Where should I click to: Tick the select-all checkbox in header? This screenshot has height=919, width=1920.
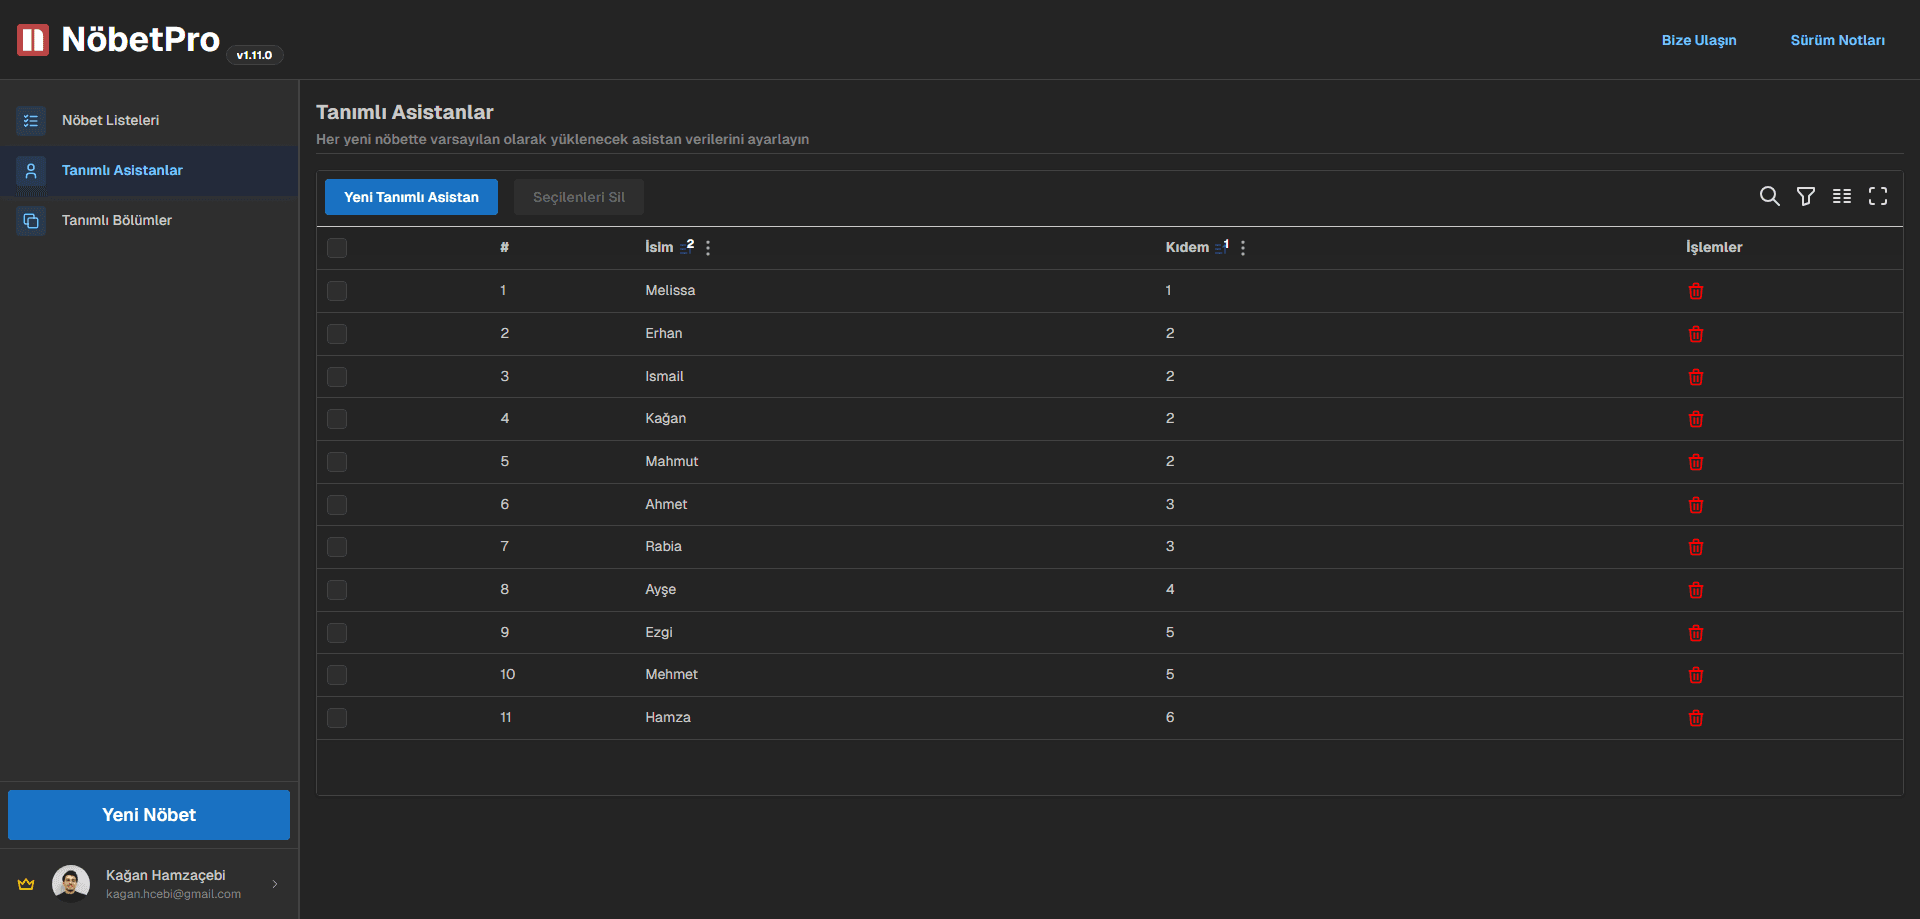click(x=337, y=248)
